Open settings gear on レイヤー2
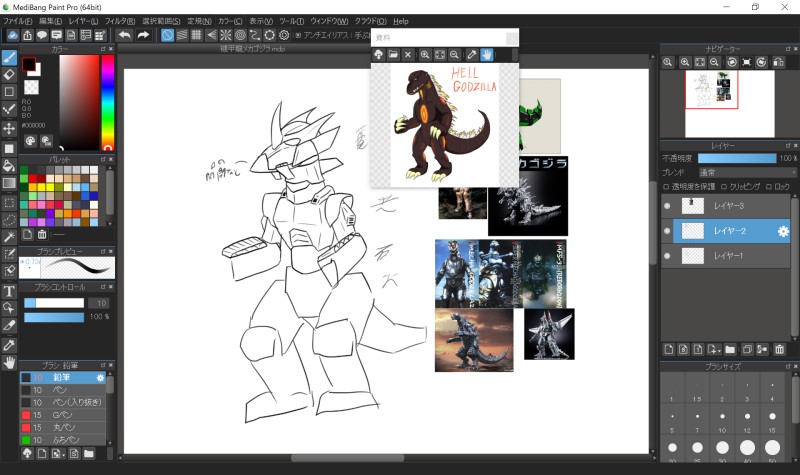 coord(783,231)
